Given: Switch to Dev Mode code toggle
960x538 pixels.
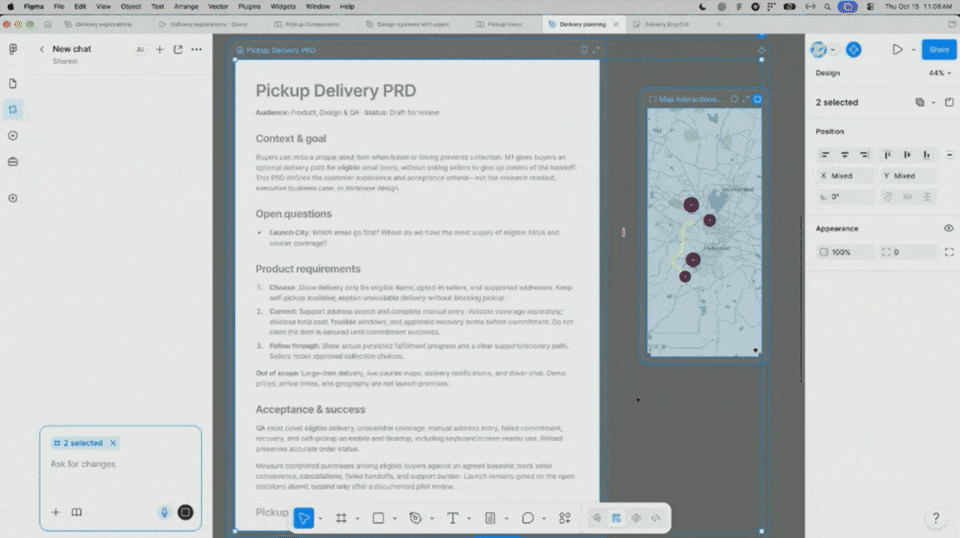Looking at the screenshot, I should 656,518.
